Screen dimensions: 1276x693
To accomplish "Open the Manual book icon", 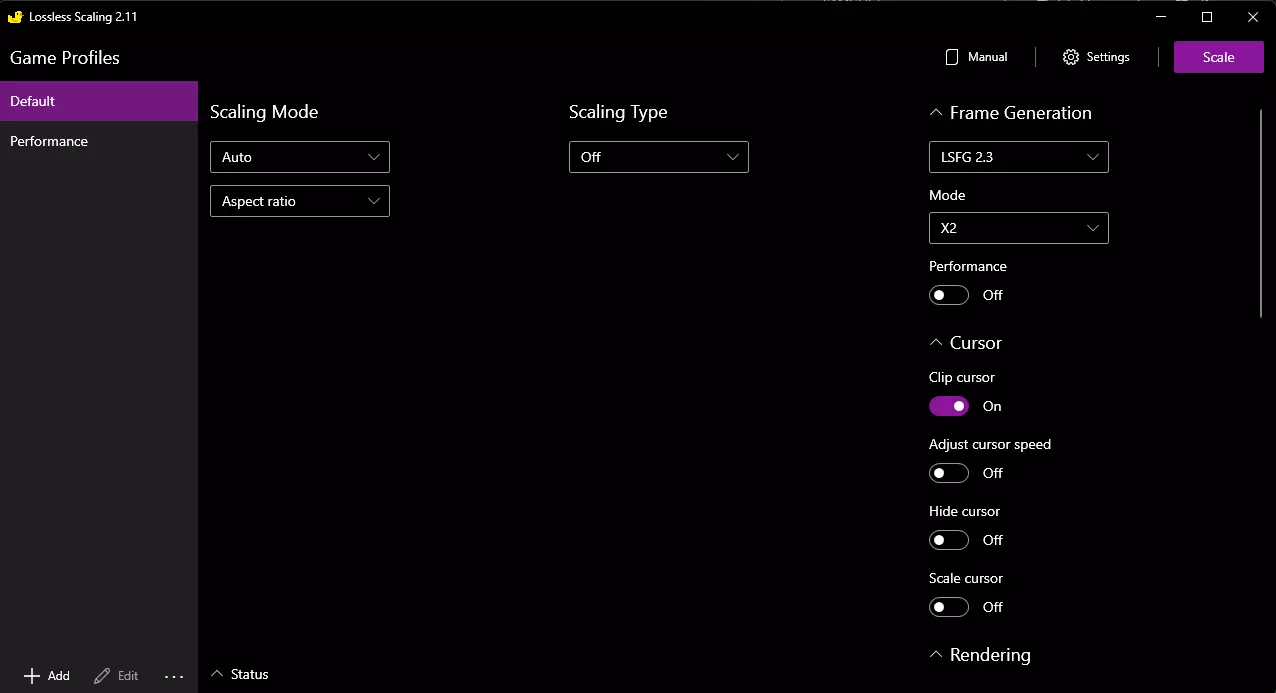I will (x=952, y=57).
